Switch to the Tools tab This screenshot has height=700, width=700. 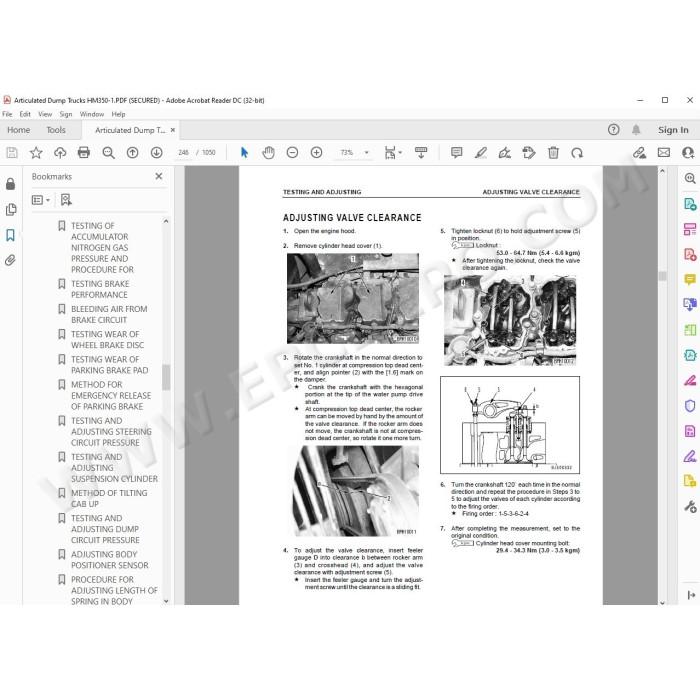coord(56,130)
